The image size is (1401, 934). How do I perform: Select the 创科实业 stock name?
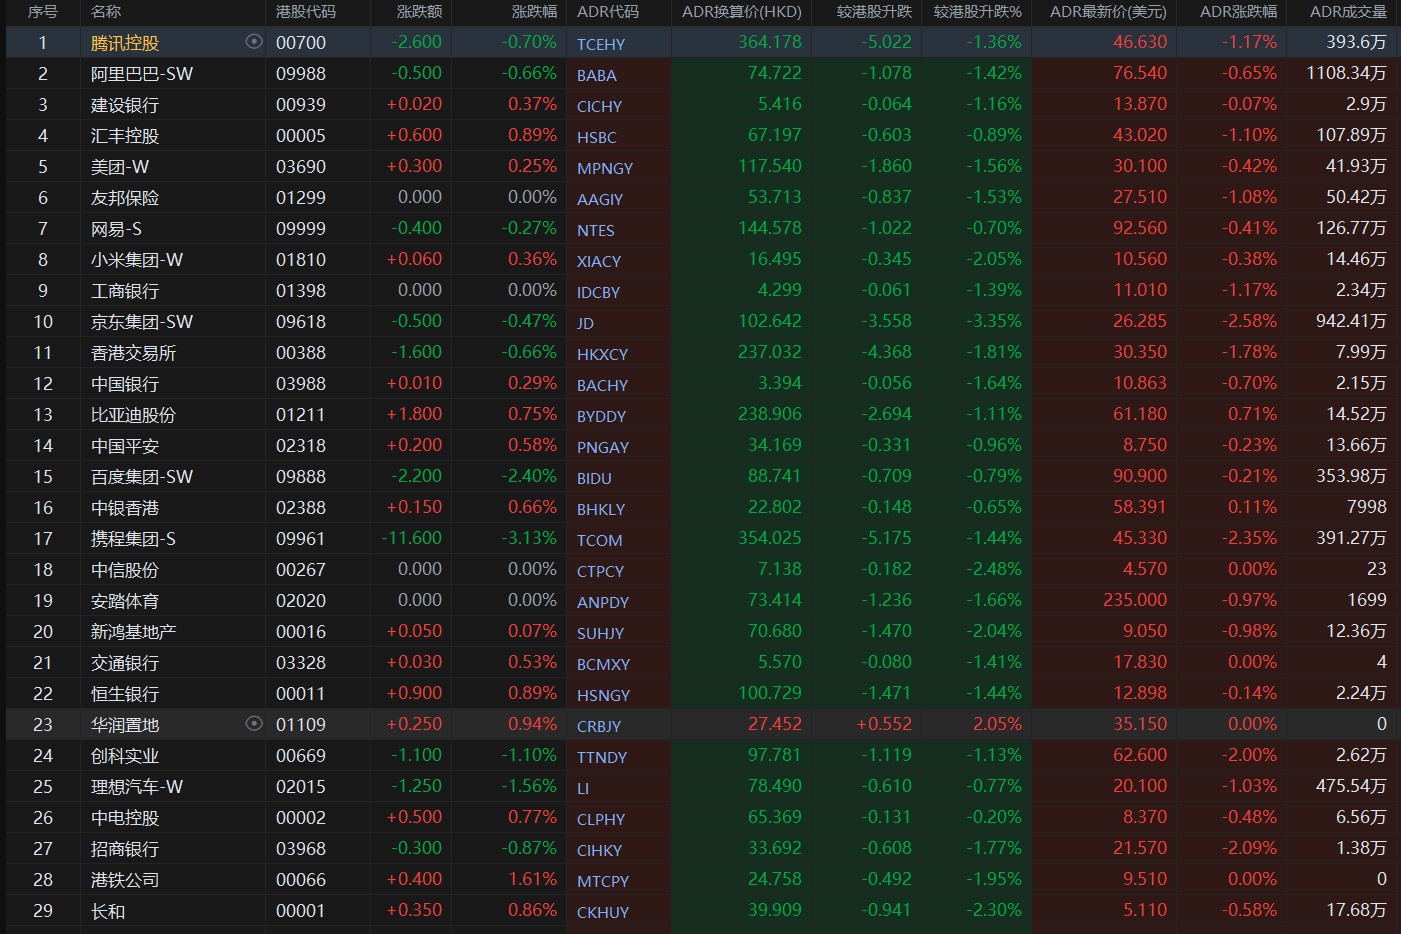[x=125, y=756]
